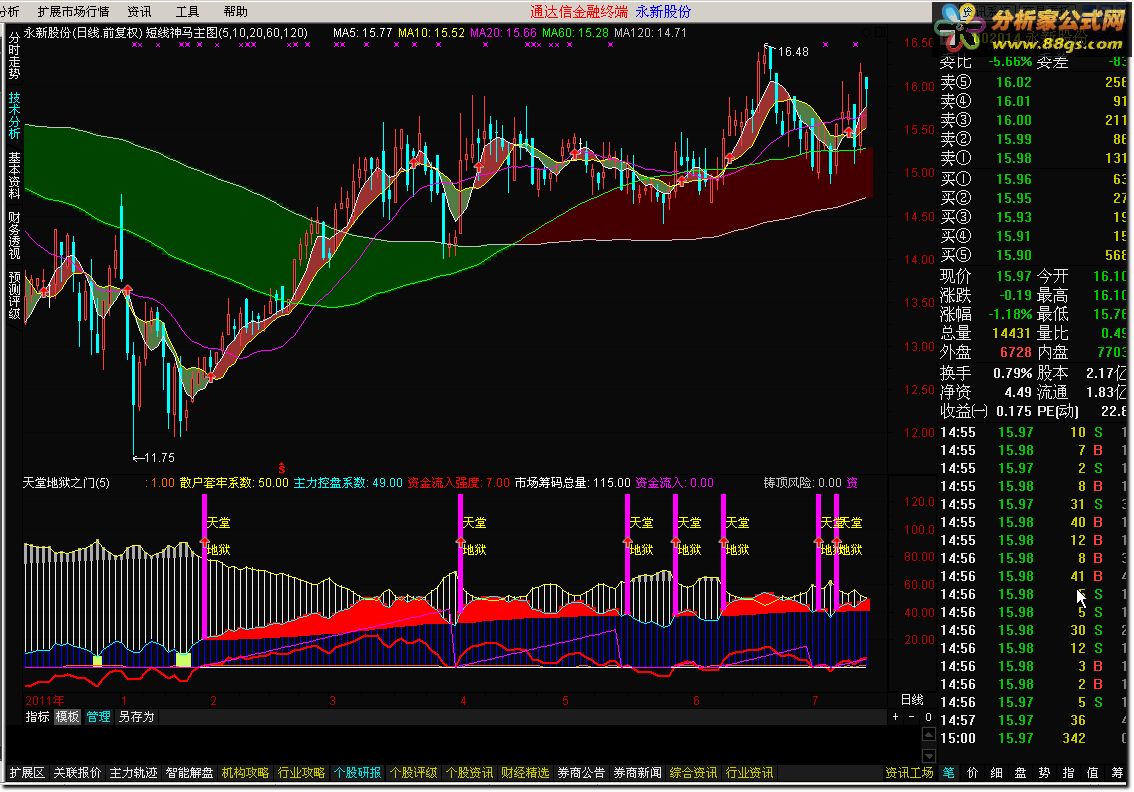Open the 行业资讯 bottom tab
The image size is (1134, 792).
749,772
